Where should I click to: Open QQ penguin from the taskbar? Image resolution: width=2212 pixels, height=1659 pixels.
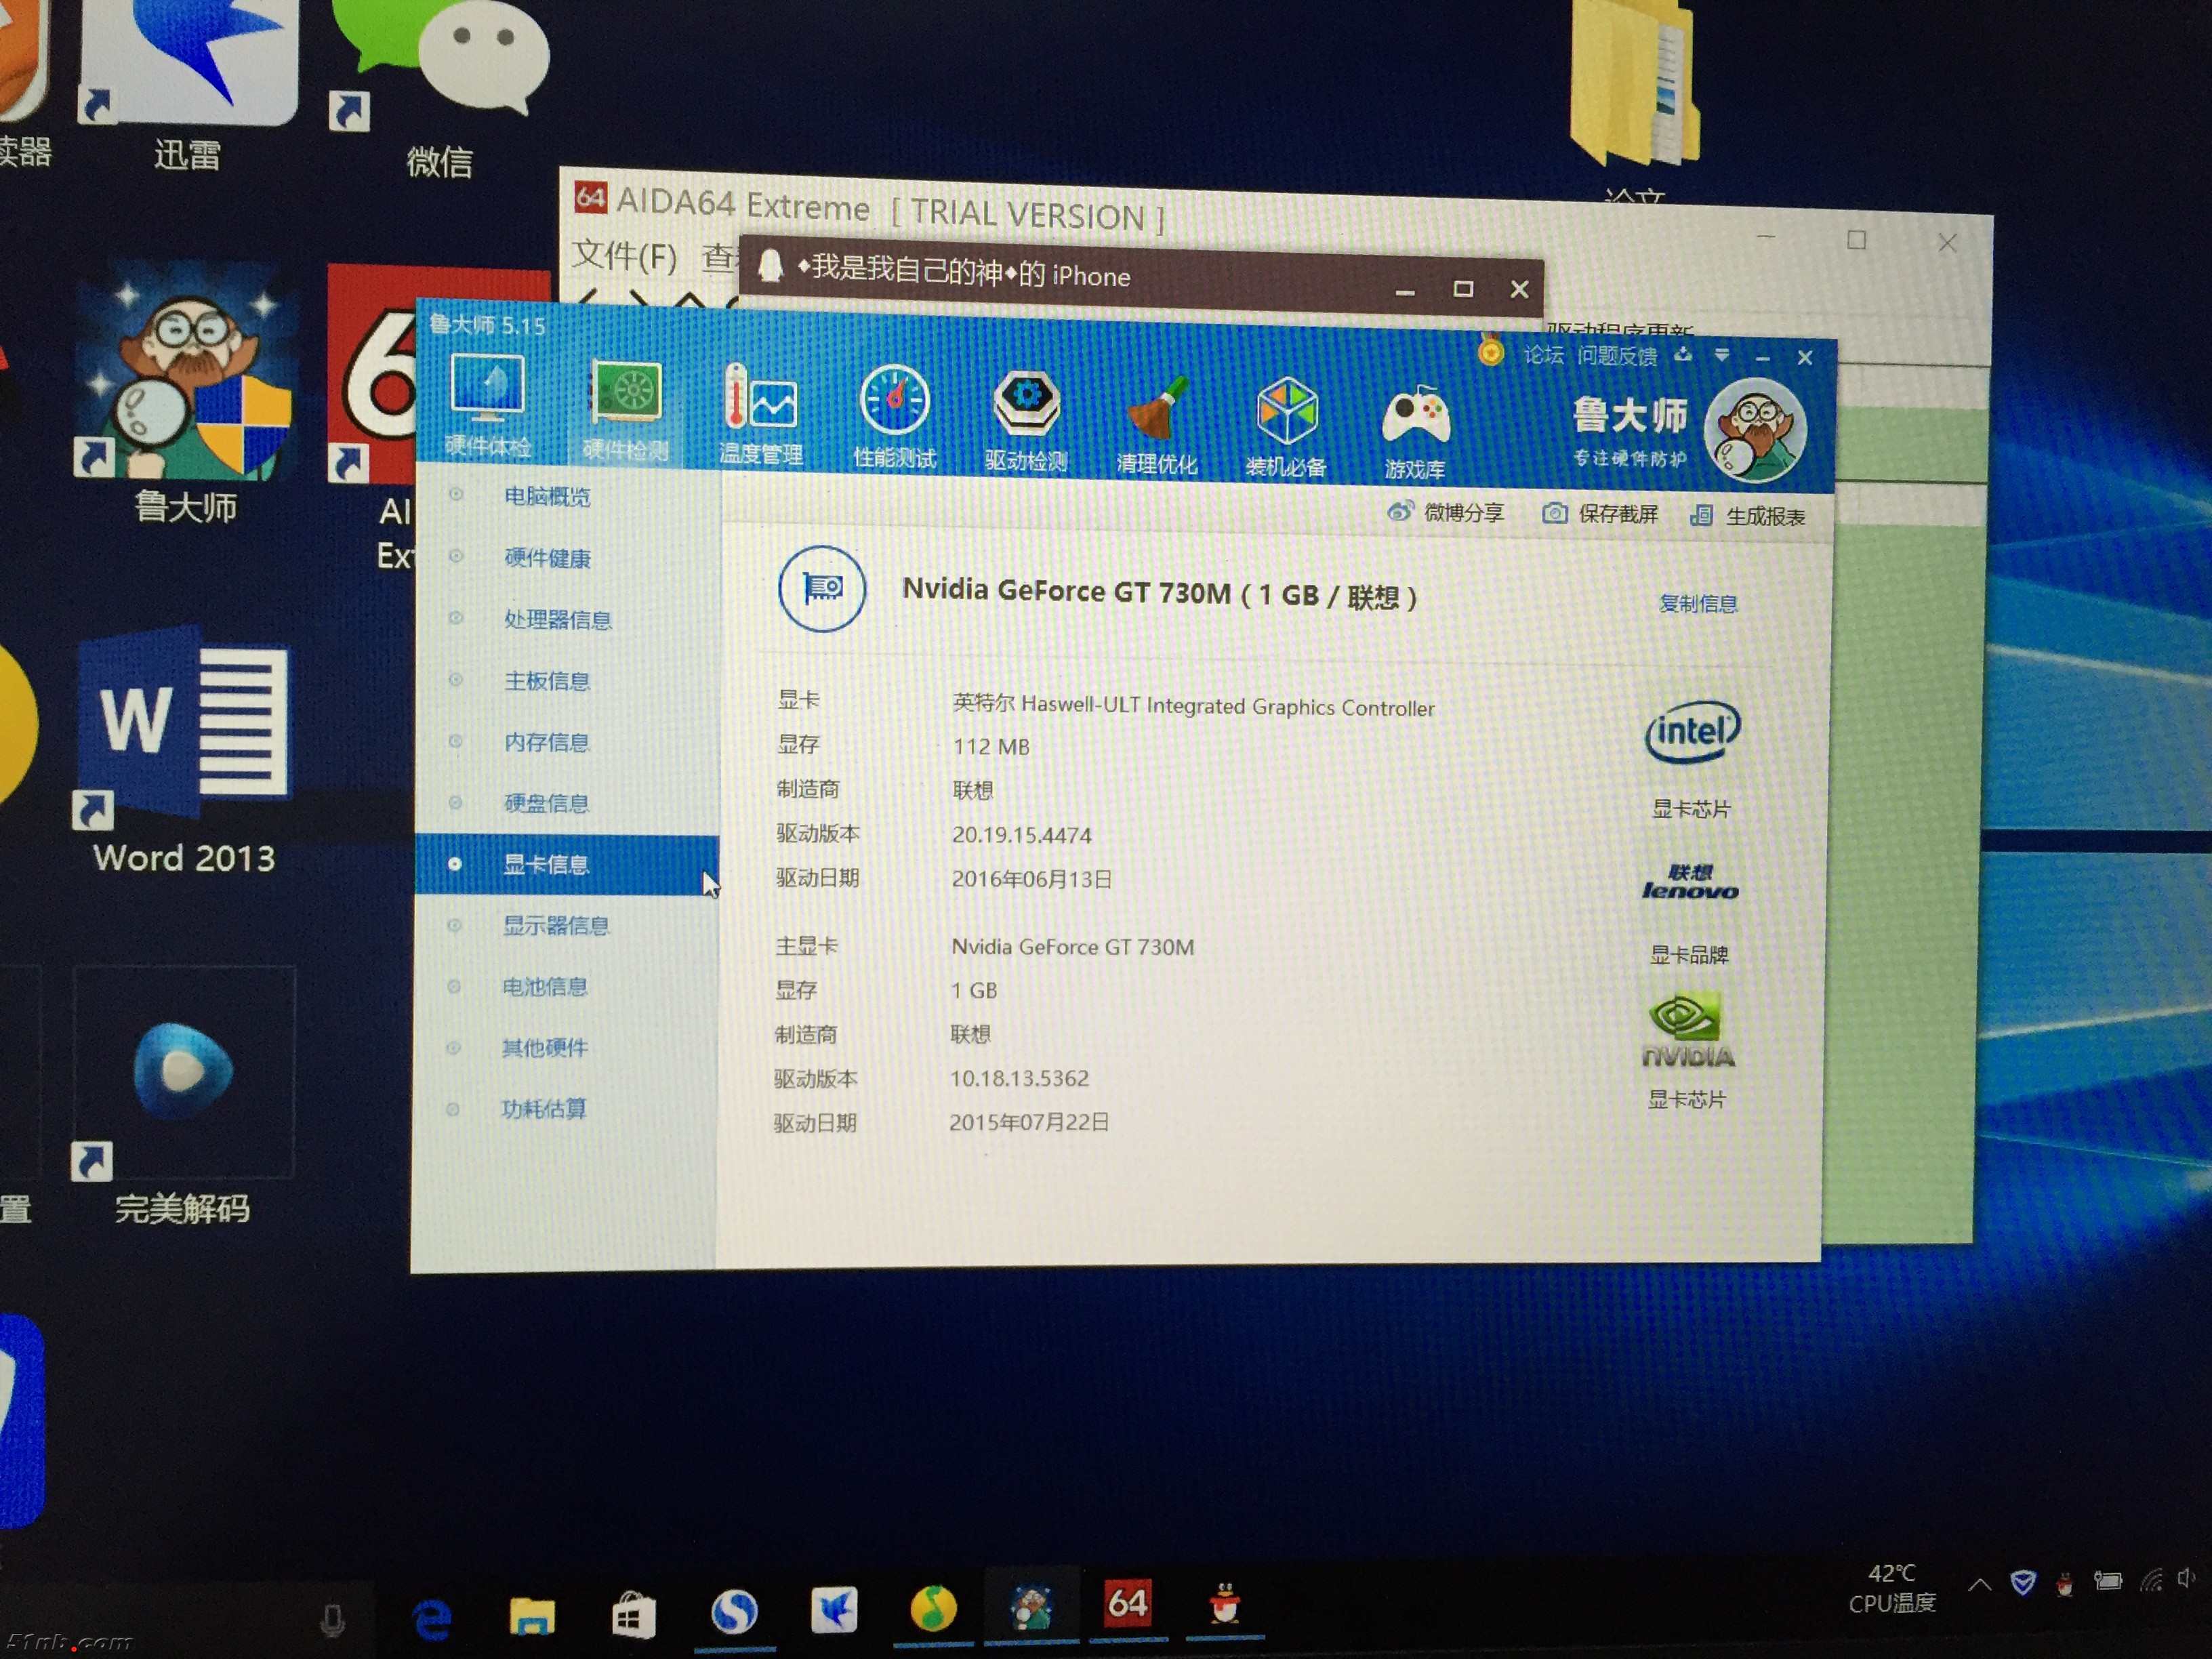click(1225, 1603)
